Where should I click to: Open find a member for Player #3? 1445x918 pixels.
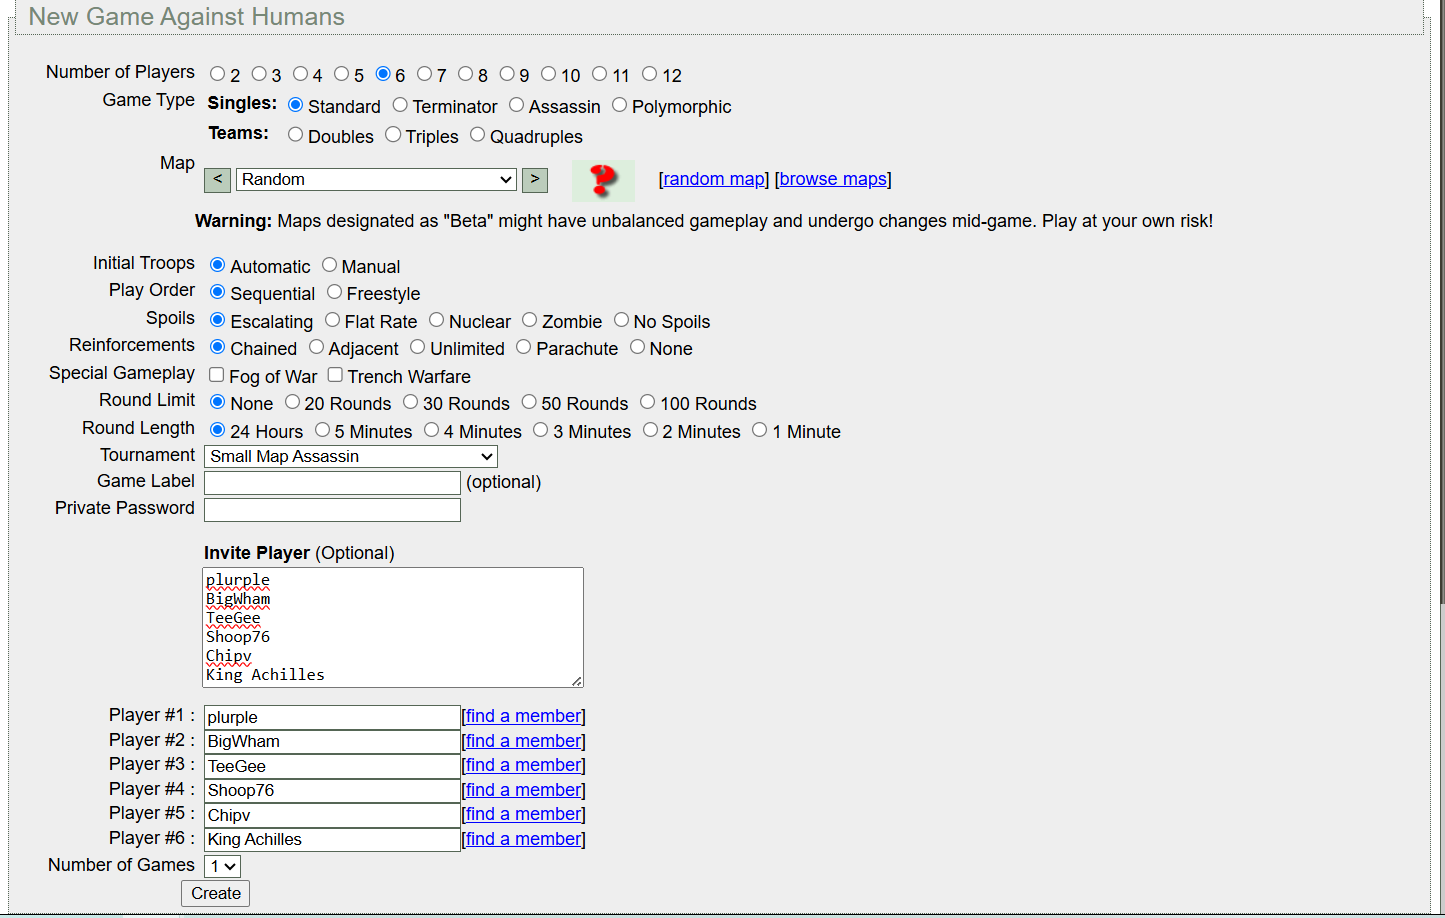523,765
